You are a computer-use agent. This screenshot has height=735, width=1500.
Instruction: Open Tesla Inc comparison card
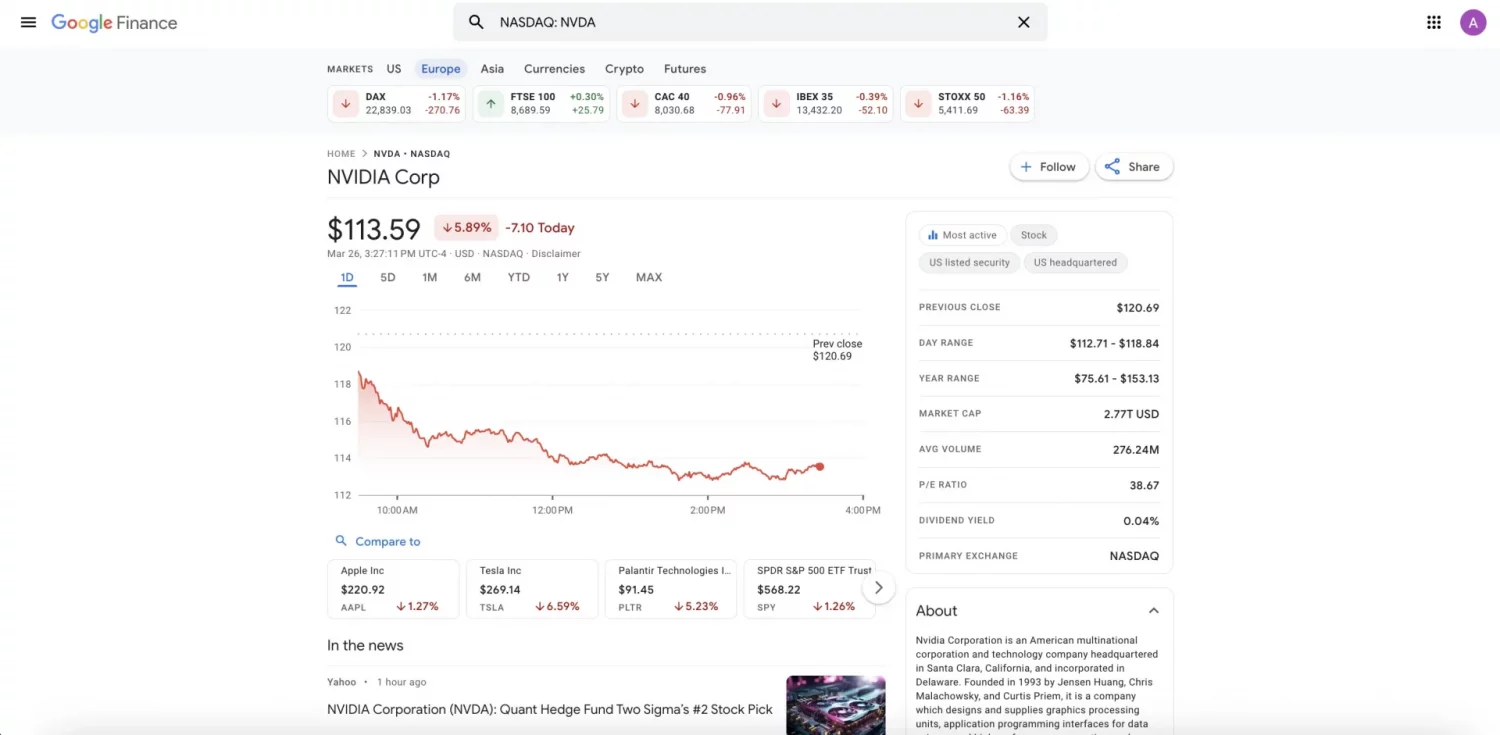click(532, 589)
